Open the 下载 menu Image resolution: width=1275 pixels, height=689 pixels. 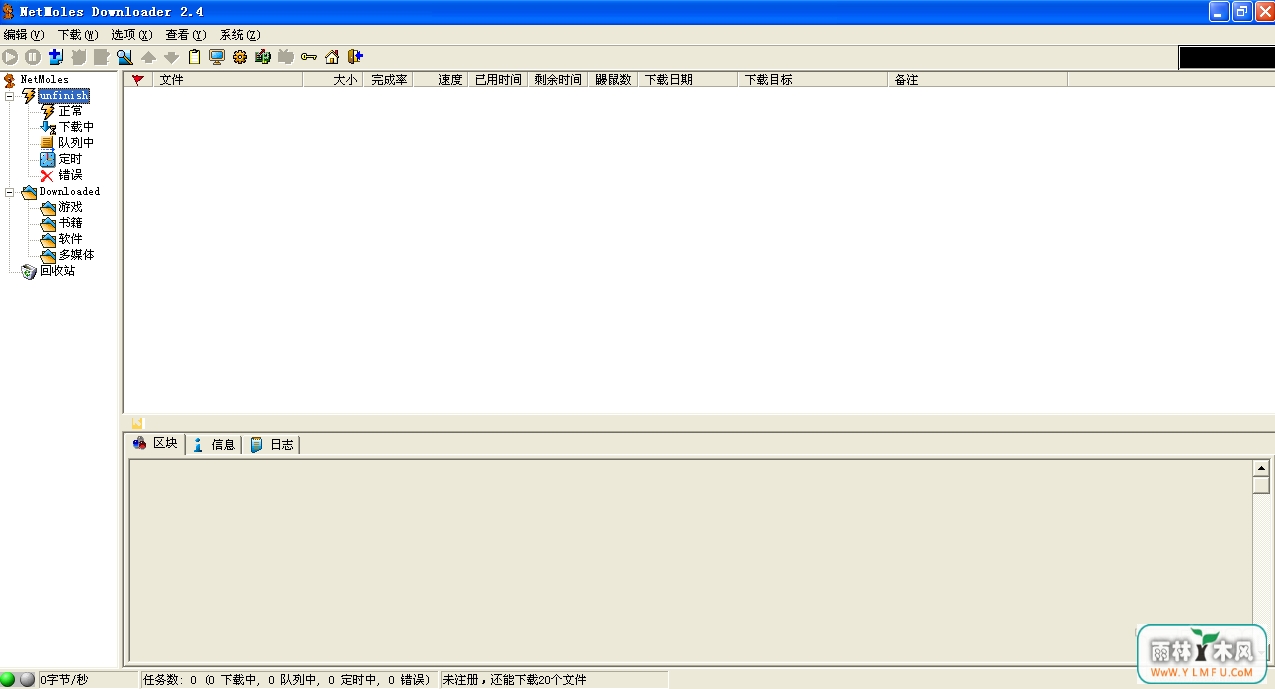[x=78, y=35]
